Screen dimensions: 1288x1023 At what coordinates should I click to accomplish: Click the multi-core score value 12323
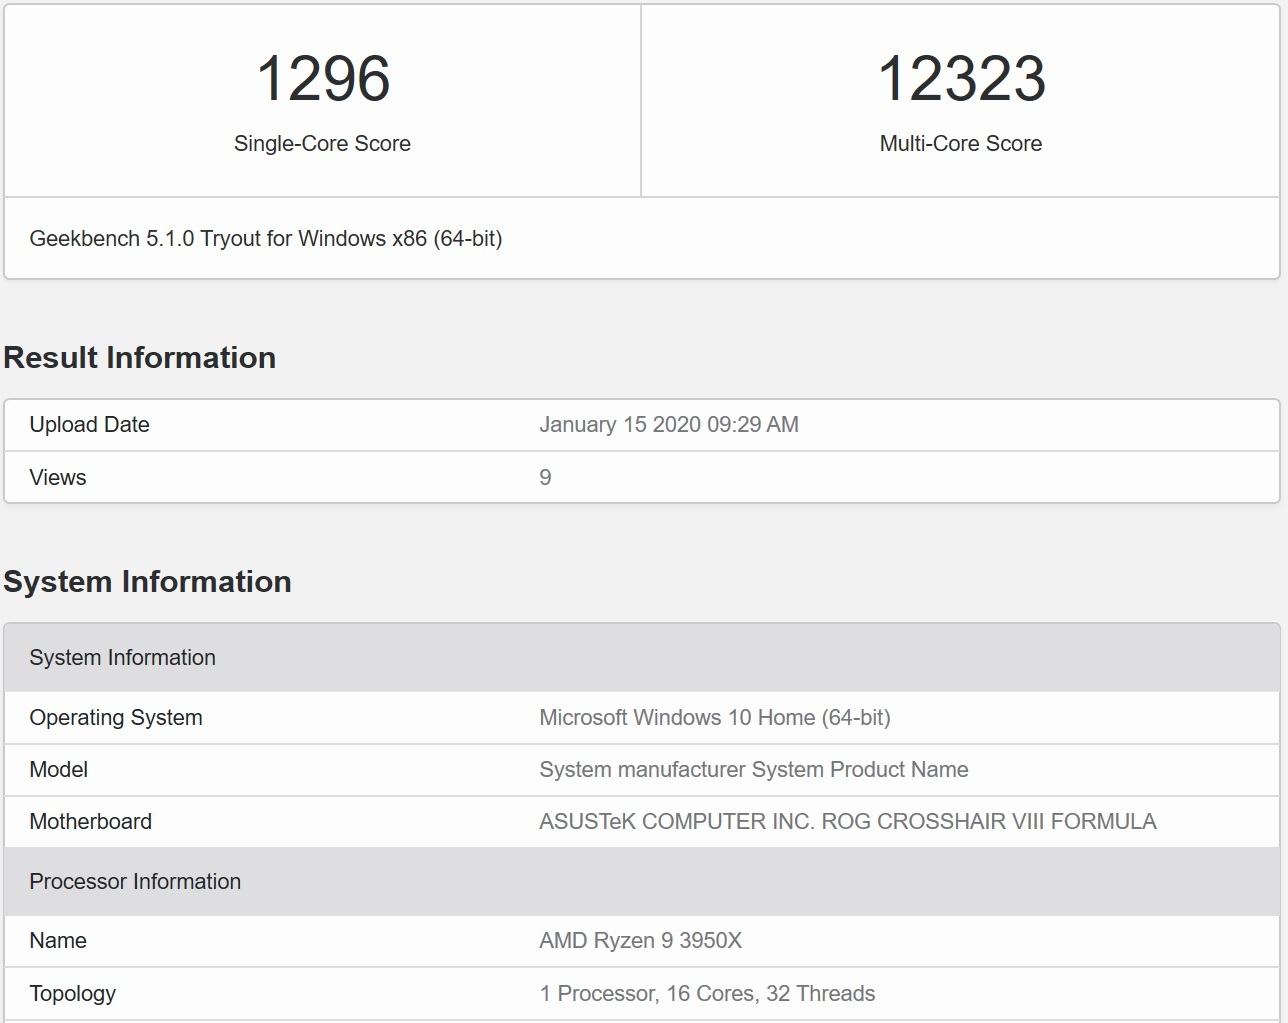pos(961,78)
